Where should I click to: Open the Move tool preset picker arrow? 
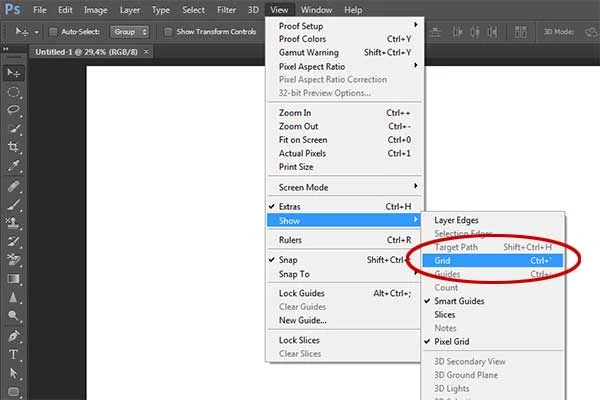click(x=36, y=32)
